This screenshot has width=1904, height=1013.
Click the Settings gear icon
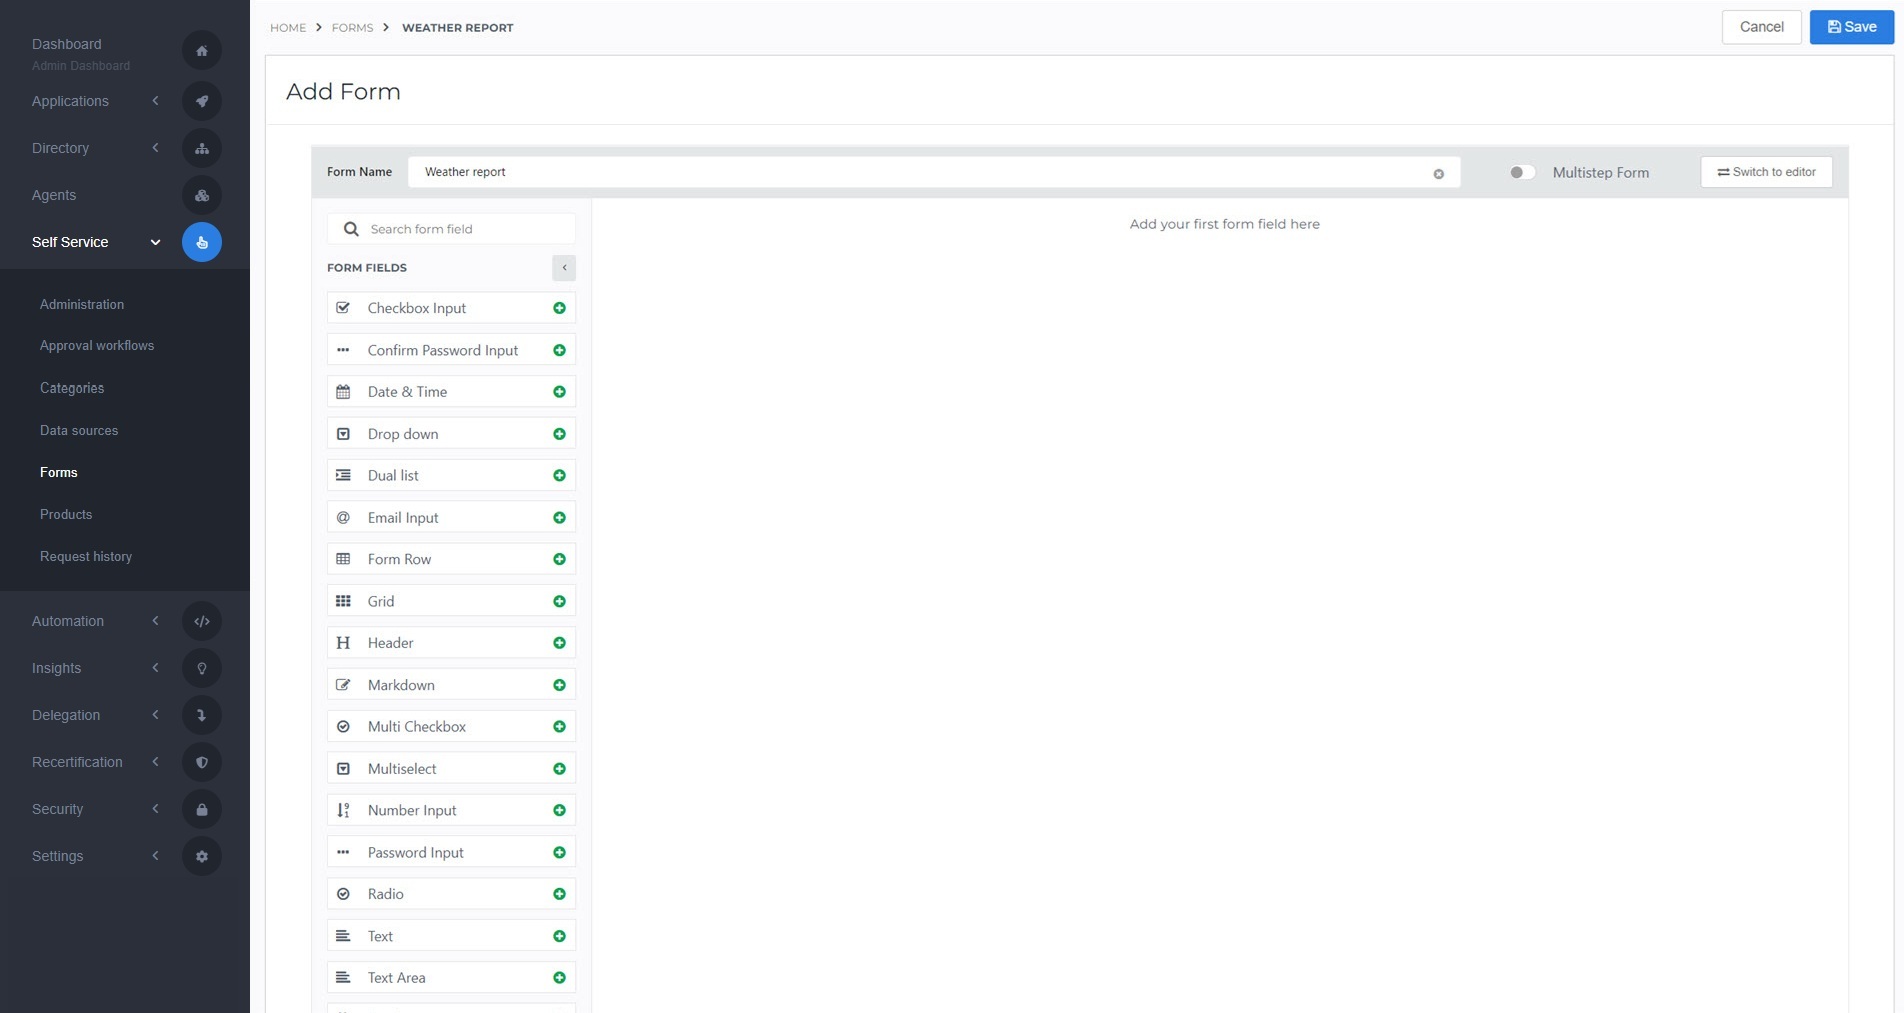tap(201, 856)
